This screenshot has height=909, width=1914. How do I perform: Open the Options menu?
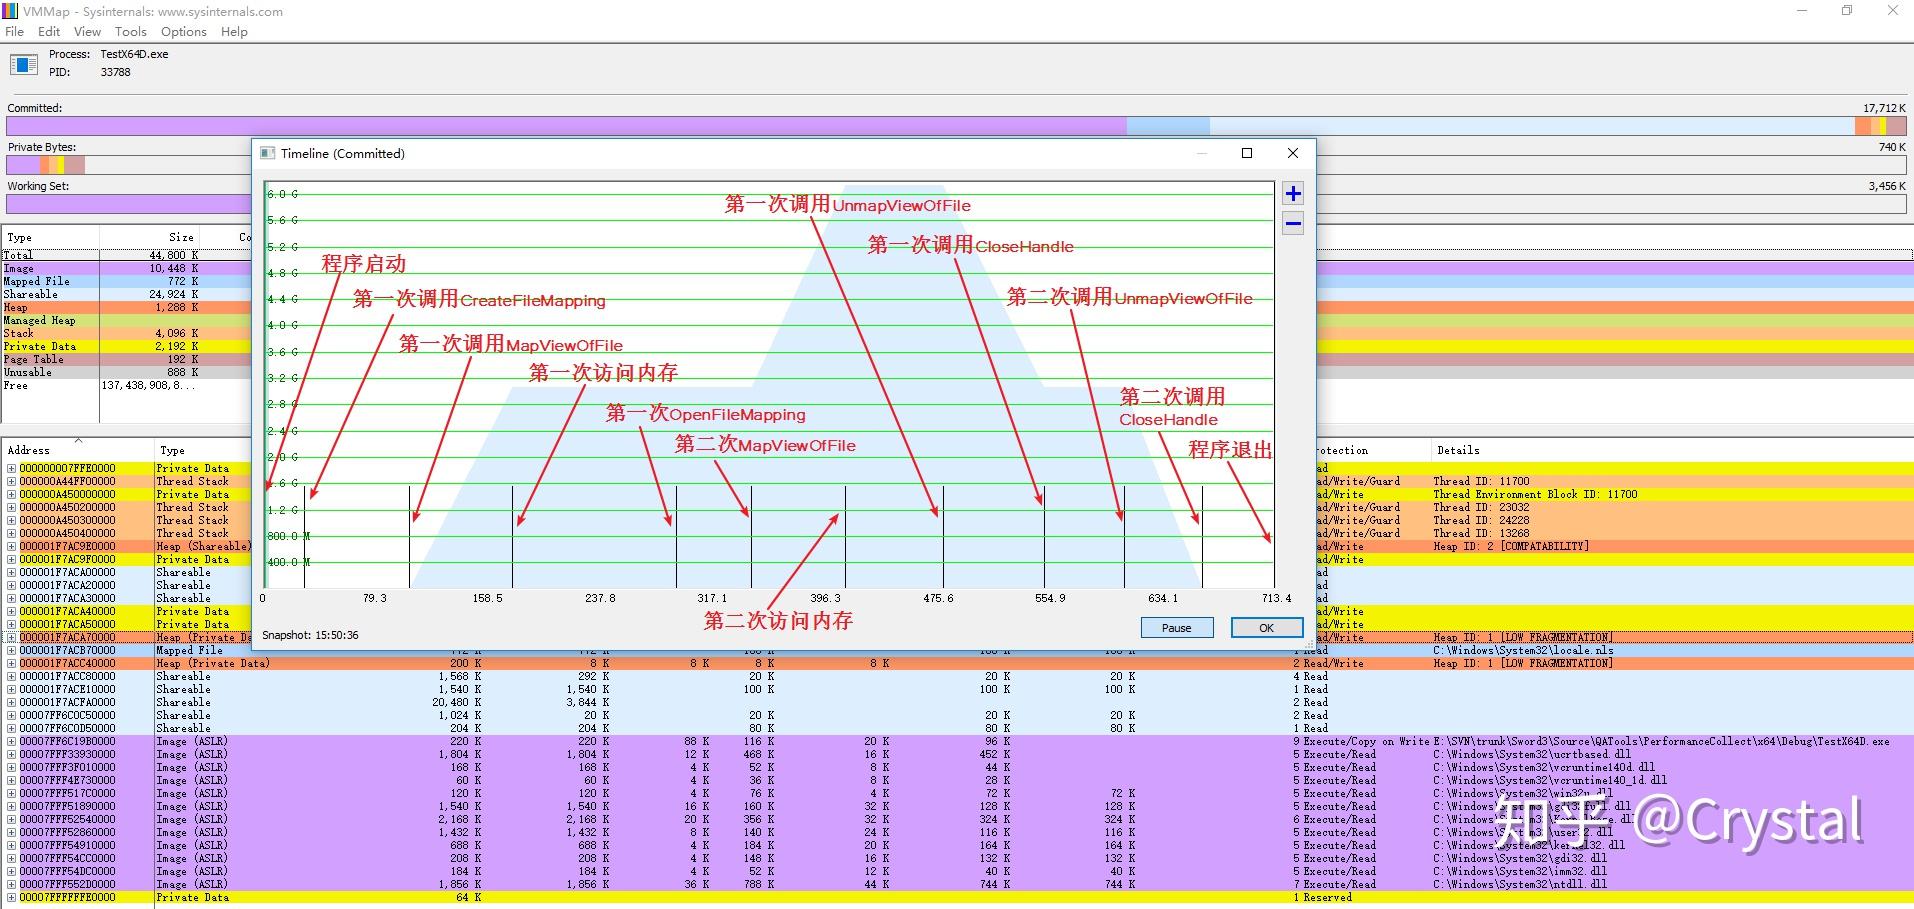183,32
